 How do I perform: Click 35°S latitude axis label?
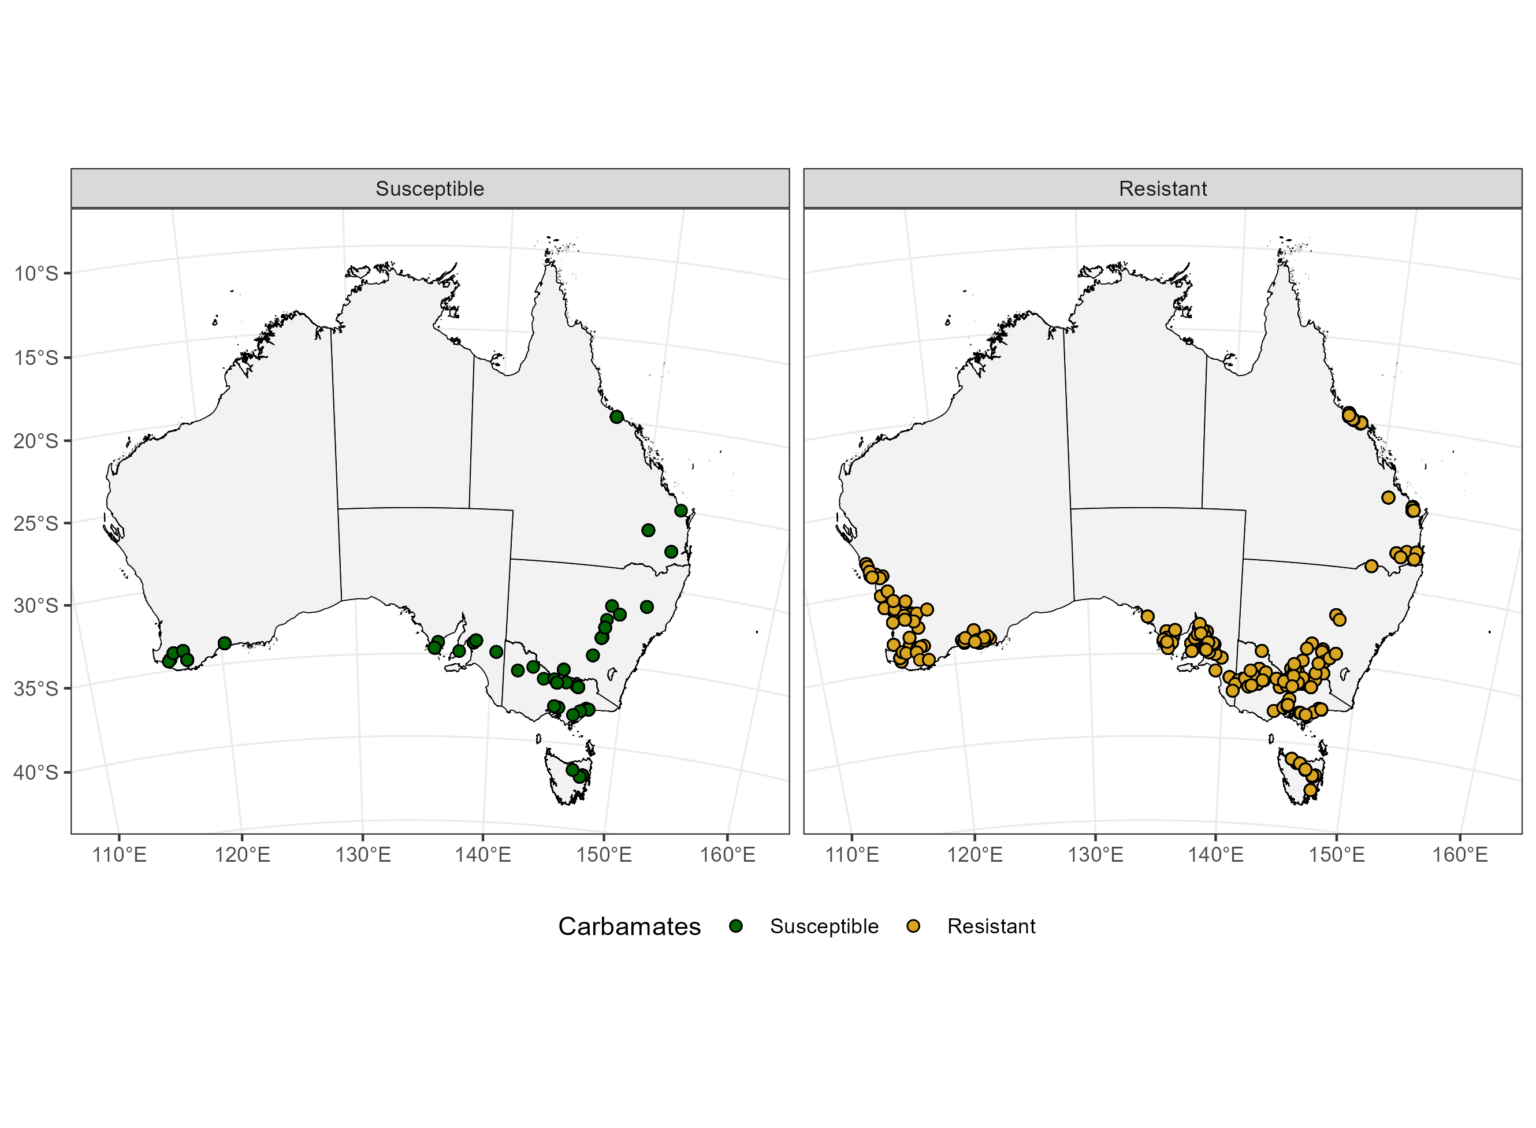point(37,688)
